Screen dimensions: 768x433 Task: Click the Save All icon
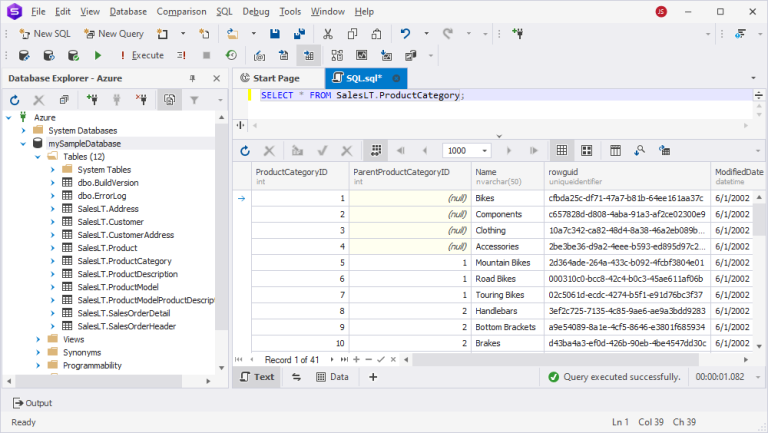coord(299,34)
